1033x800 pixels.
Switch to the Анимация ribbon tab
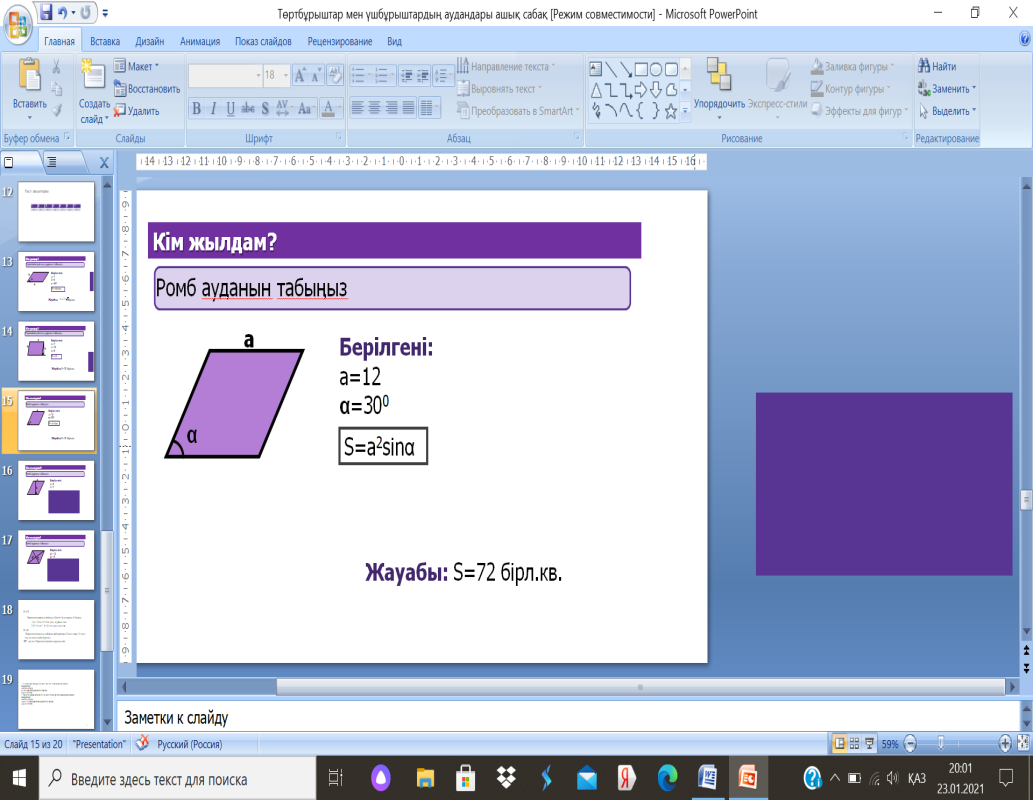point(200,42)
